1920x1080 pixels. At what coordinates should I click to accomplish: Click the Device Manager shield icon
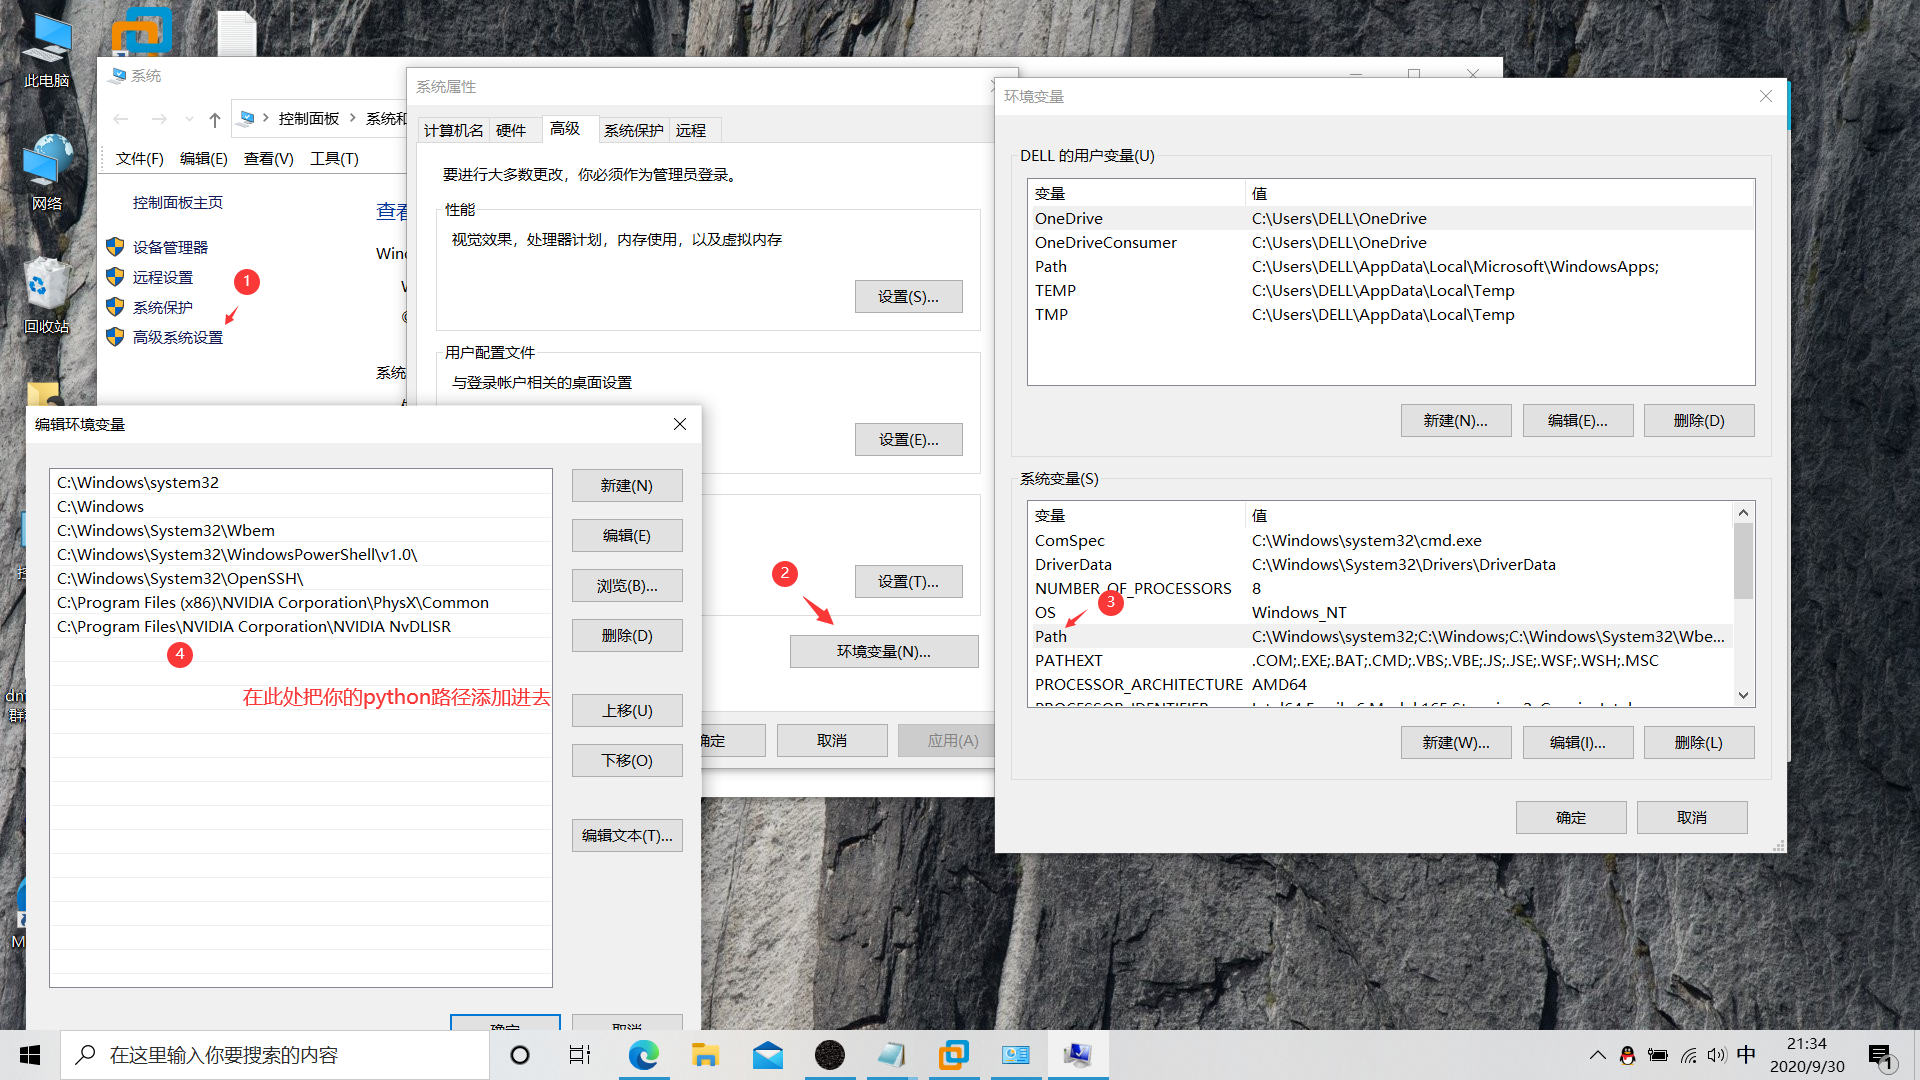115,247
